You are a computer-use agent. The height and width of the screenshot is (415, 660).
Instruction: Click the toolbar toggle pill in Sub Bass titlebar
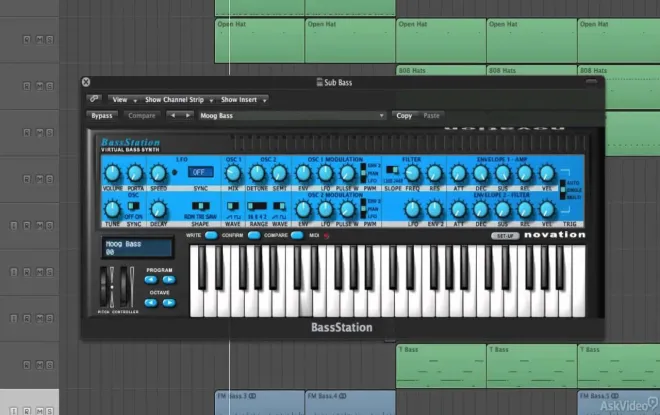click(591, 82)
